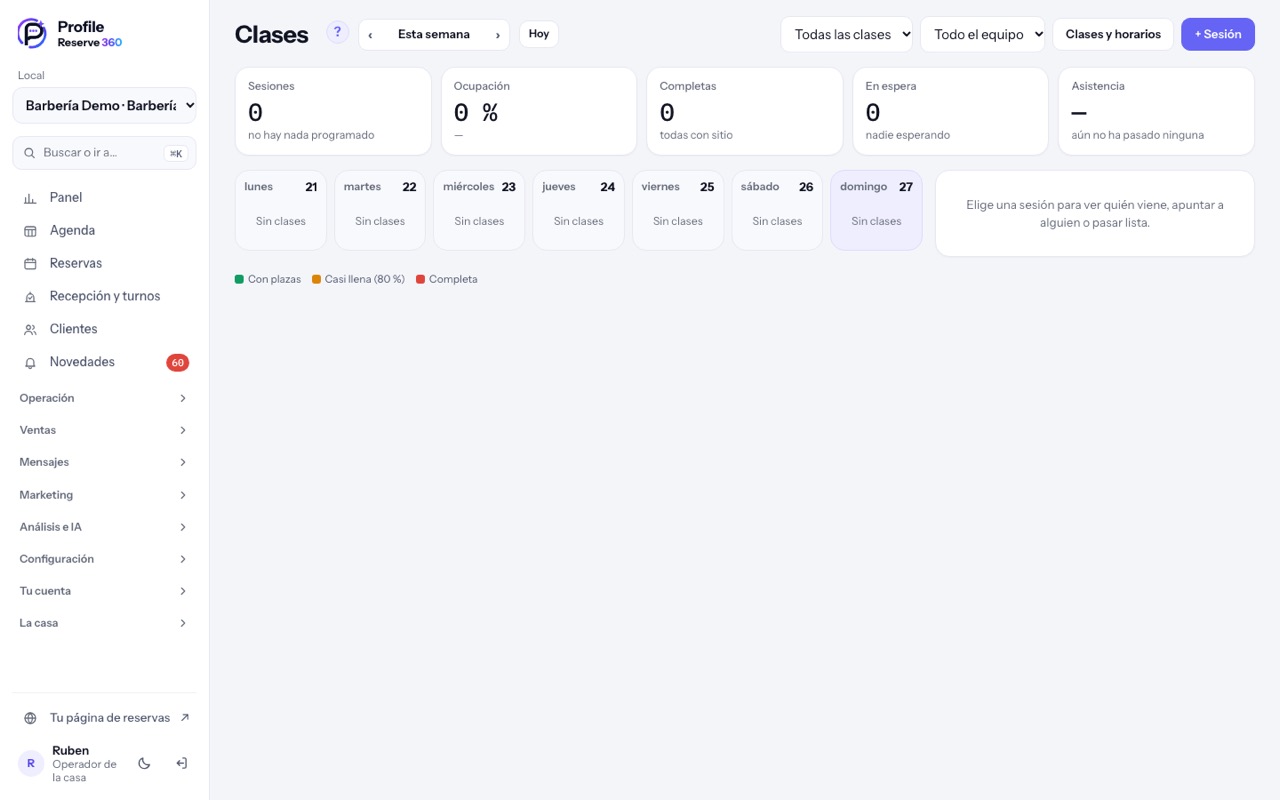Image resolution: width=1280 pixels, height=800 pixels.
Task: Expand the Análisis e IA section
Action: tap(104, 527)
